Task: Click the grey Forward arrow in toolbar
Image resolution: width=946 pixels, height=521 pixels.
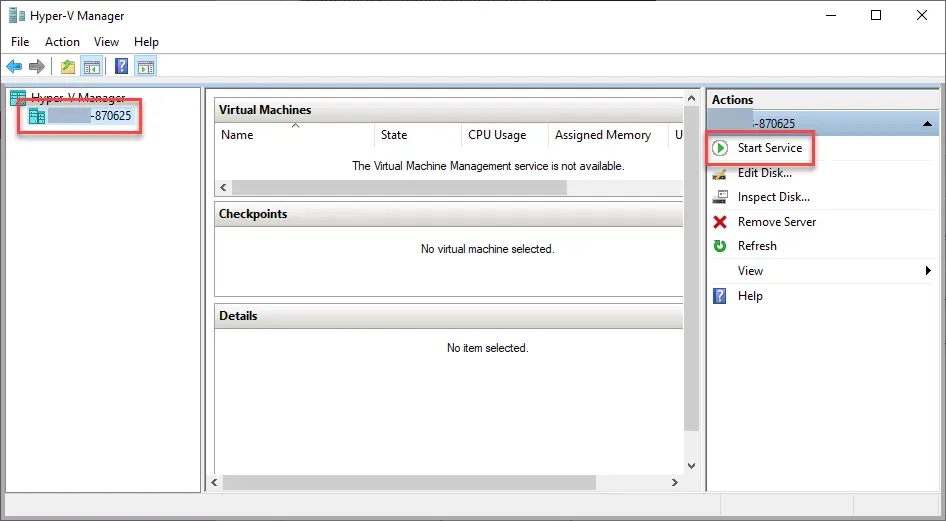Action: [37, 66]
